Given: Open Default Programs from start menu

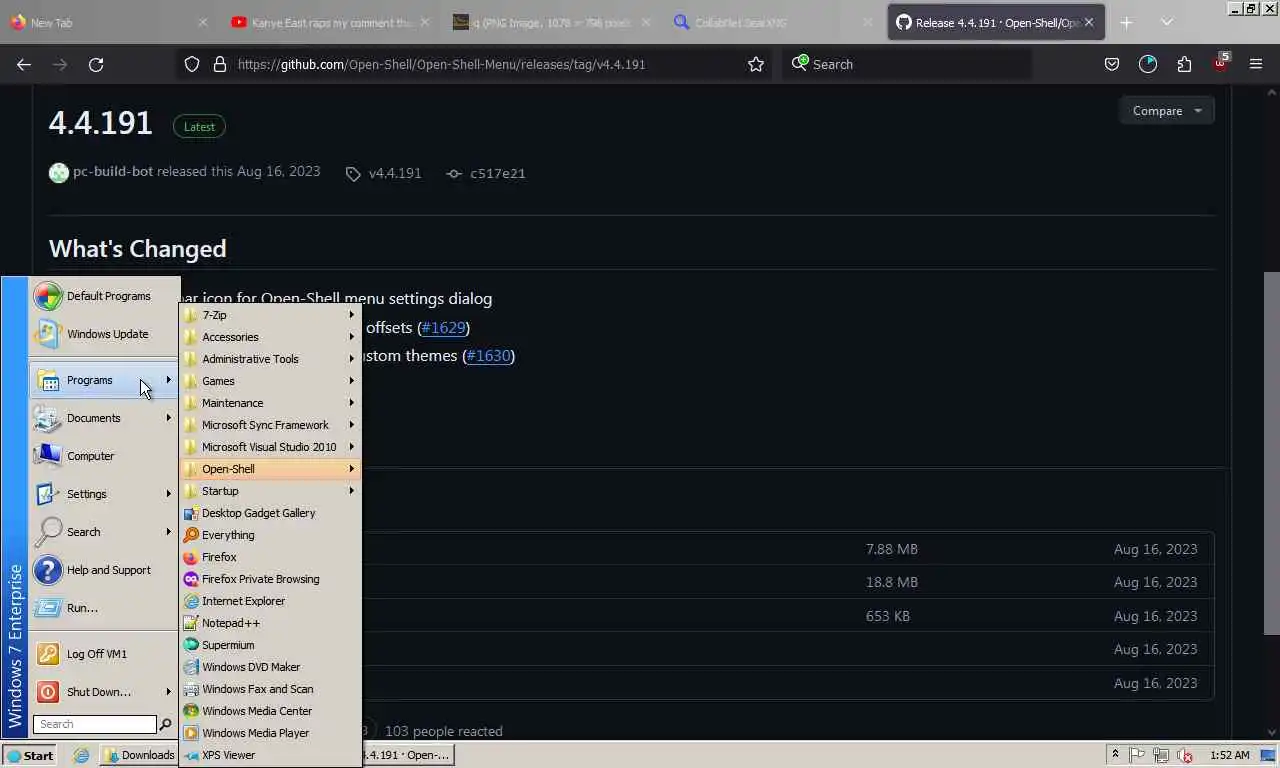Looking at the screenshot, I should point(104,296).
